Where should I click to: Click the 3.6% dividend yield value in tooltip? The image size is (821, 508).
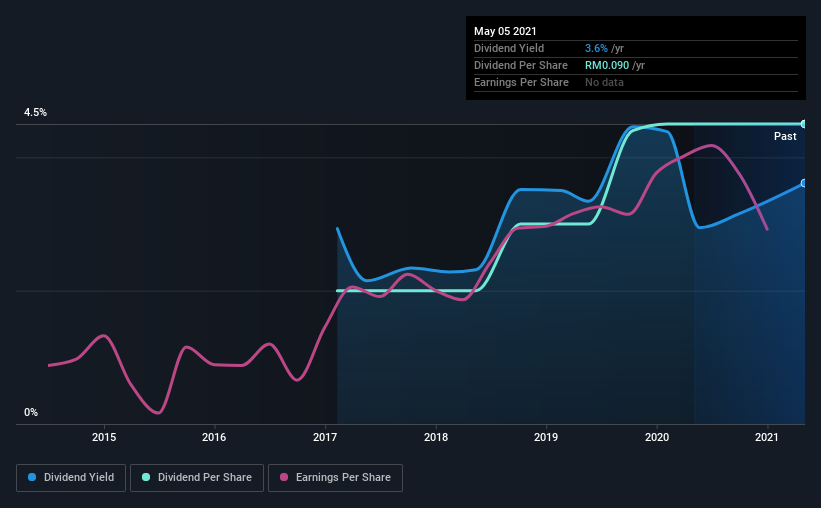point(596,48)
